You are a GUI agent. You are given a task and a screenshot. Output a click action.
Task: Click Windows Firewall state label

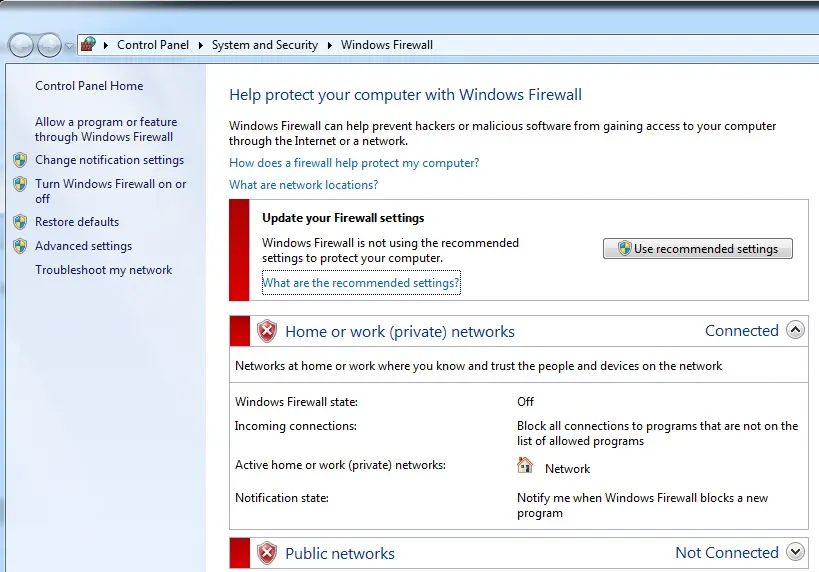(296, 402)
